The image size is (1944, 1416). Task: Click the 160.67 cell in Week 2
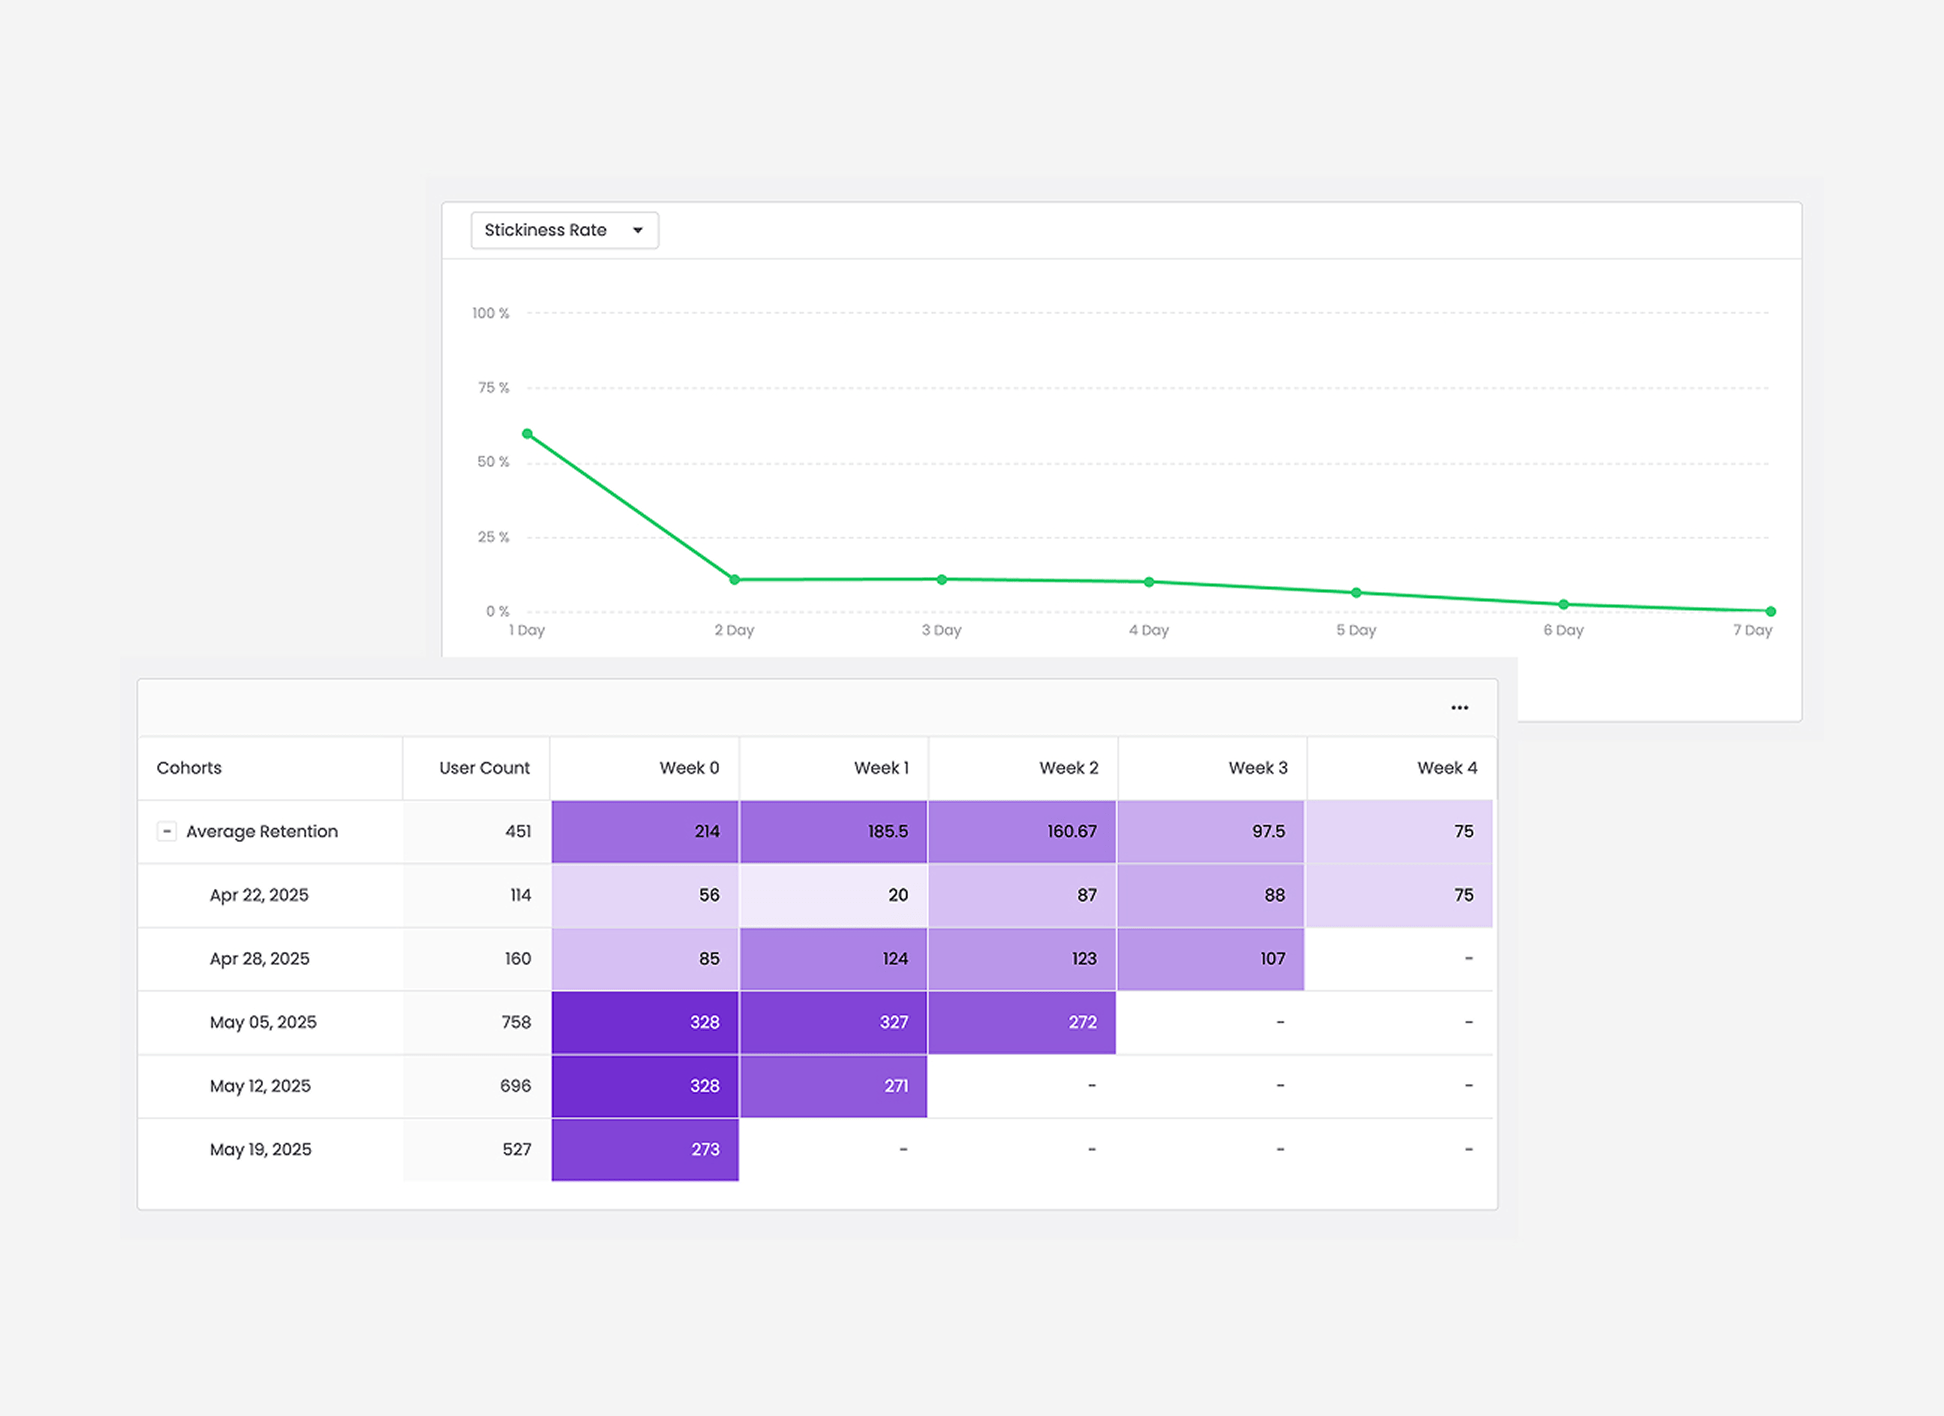point(1022,831)
